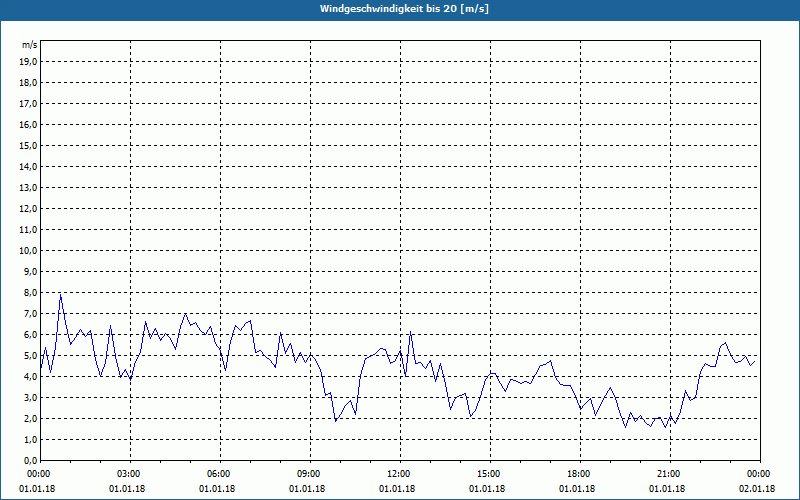
Task: Select the 0,0 y-axis origin label
Action: click(31, 460)
